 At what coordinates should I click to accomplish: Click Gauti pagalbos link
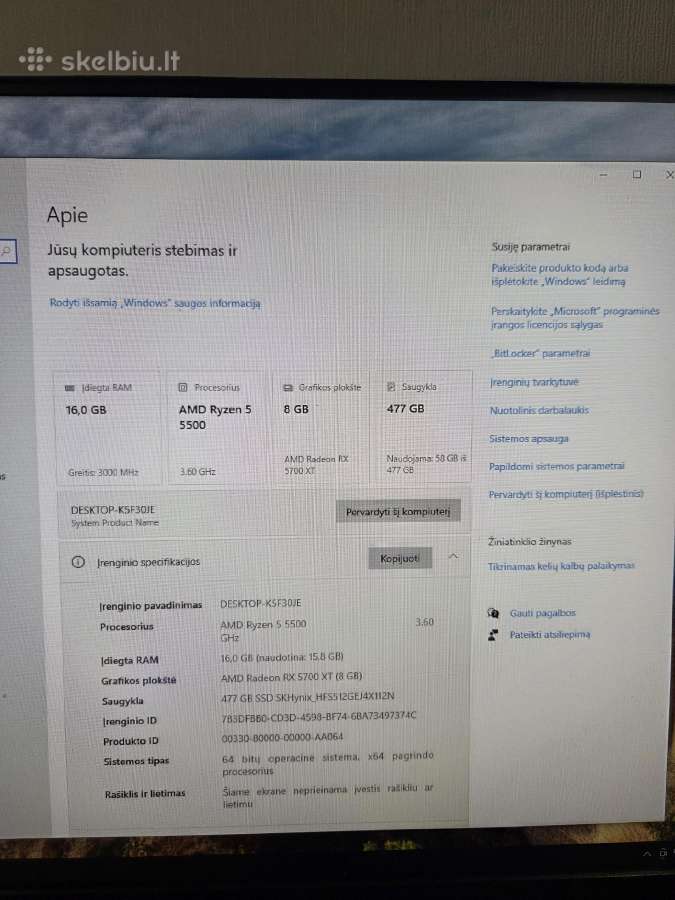coord(542,613)
